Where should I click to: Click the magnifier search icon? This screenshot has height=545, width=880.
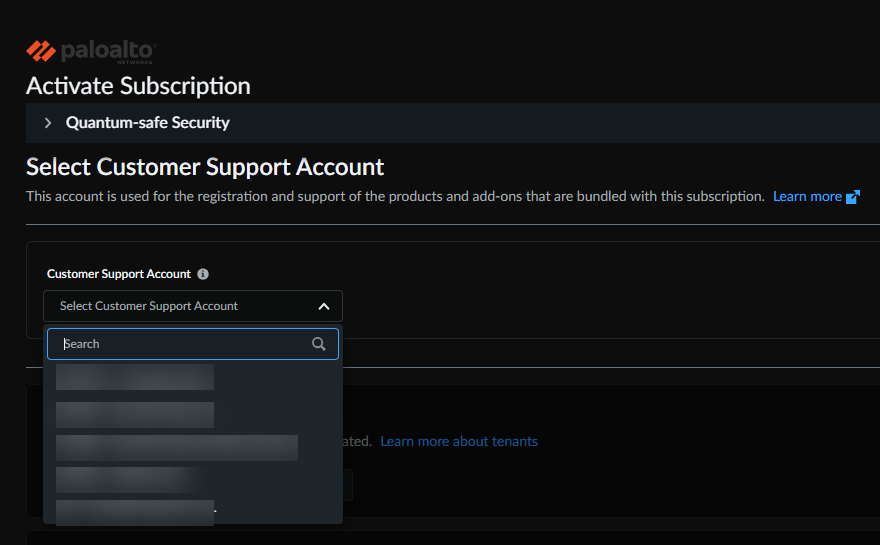tap(319, 344)
